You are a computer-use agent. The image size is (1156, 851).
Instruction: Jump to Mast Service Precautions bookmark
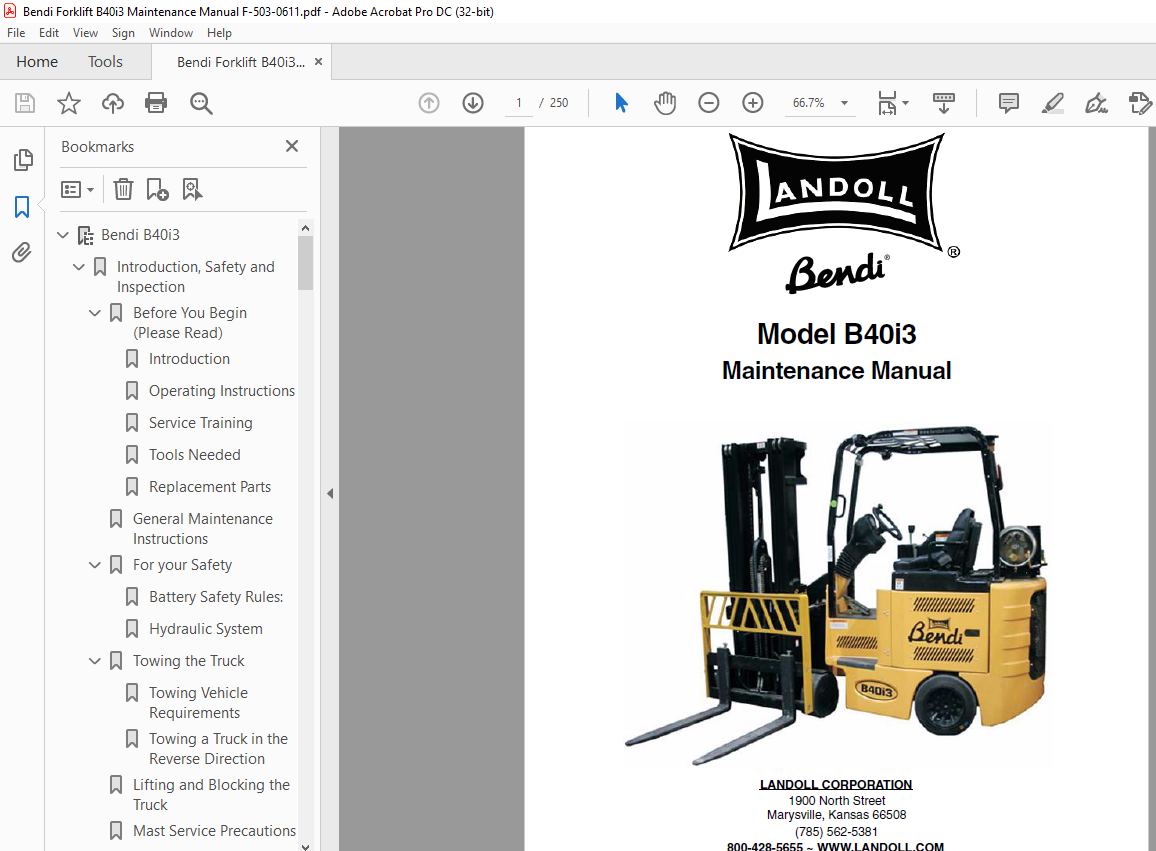click(215, 831)
